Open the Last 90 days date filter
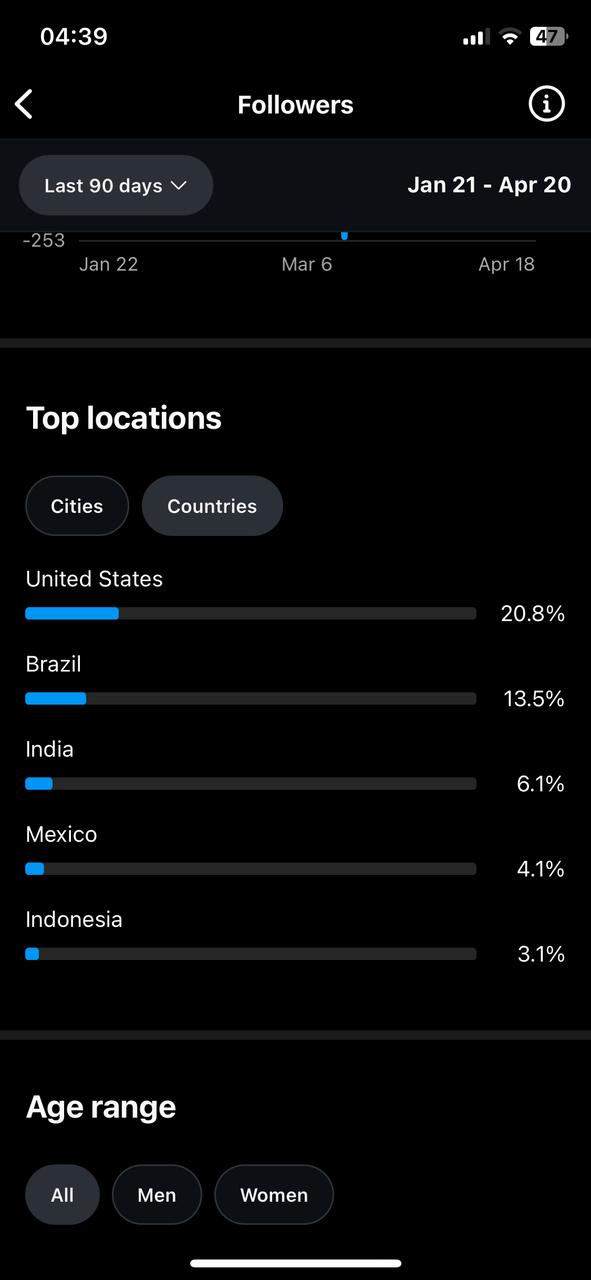This screenshot has width=591, height=1280. tap(116, 186)
